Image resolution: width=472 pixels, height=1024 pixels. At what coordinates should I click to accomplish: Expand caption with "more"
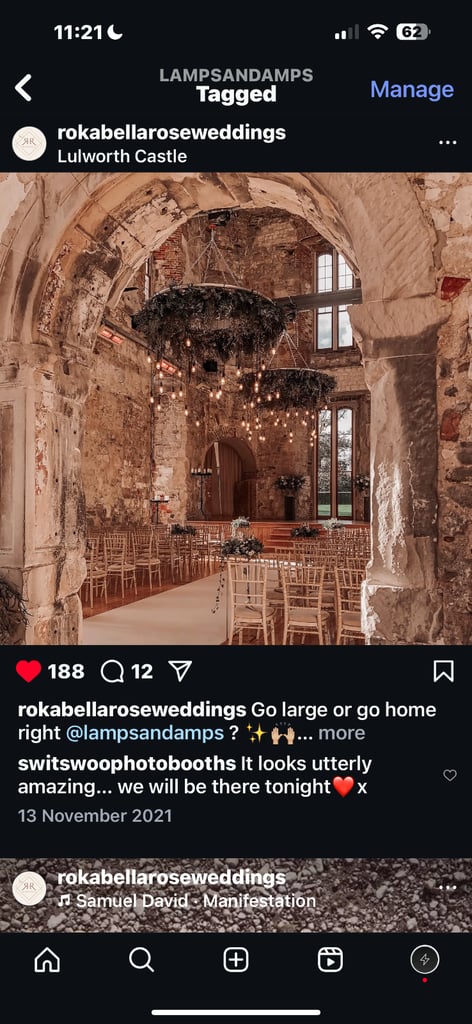[341, 733]
